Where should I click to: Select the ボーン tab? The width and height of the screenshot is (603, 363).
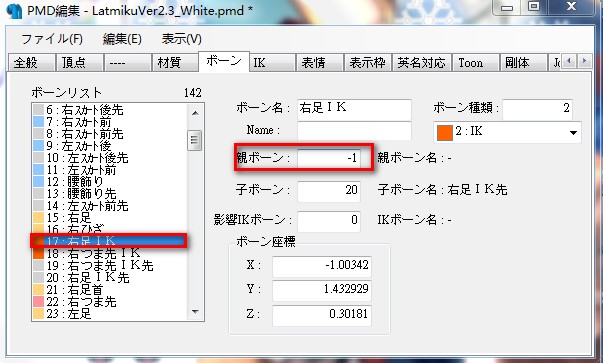click(x=224, y=61)
